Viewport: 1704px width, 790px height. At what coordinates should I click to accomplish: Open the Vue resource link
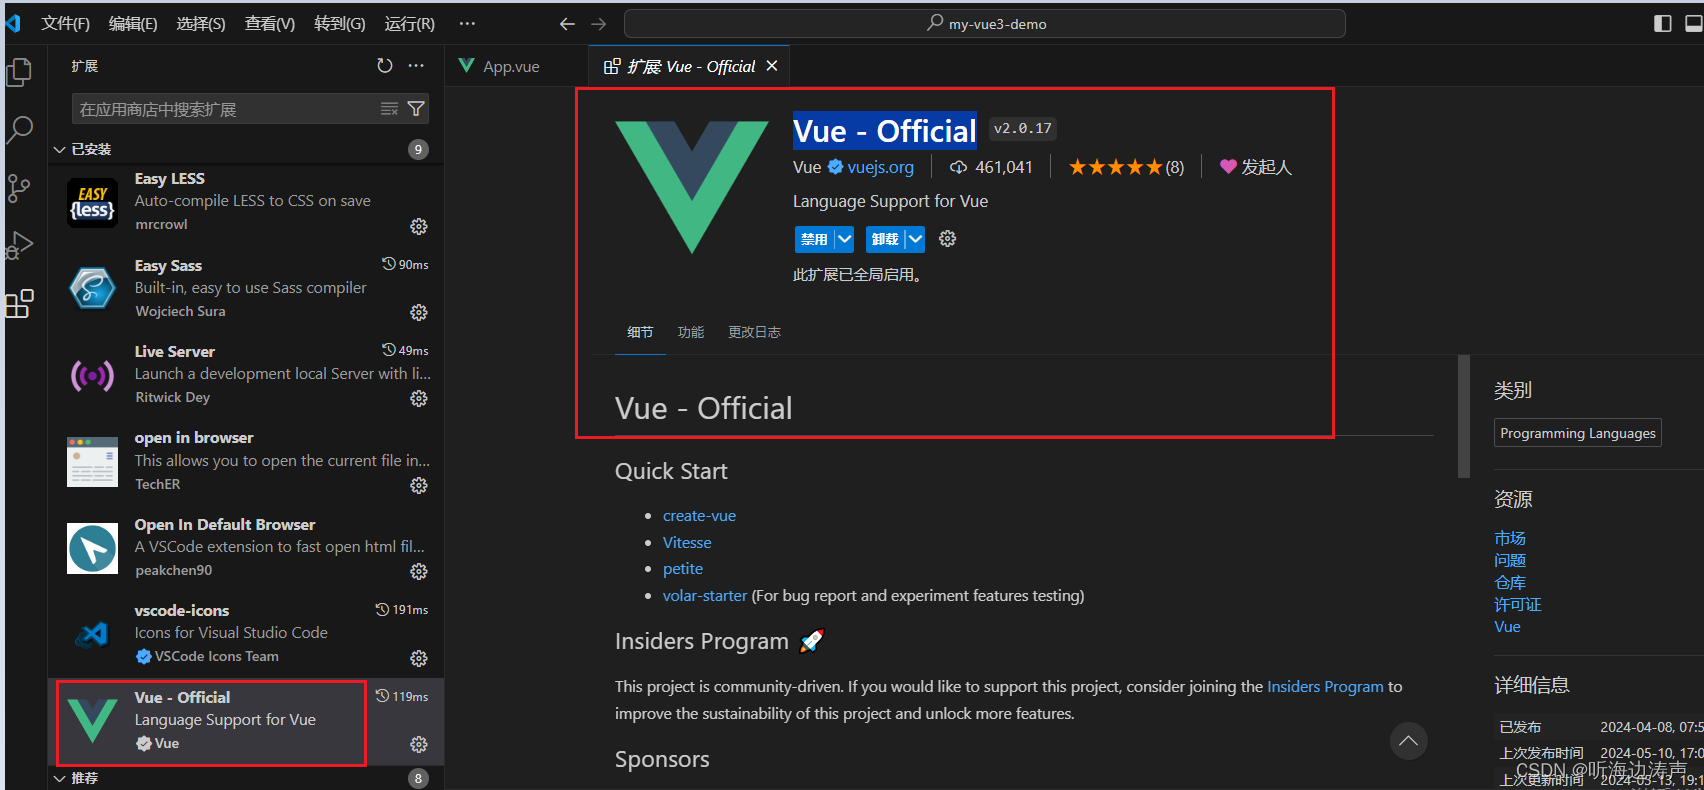pyautogui.click(x=1507, y=626)
